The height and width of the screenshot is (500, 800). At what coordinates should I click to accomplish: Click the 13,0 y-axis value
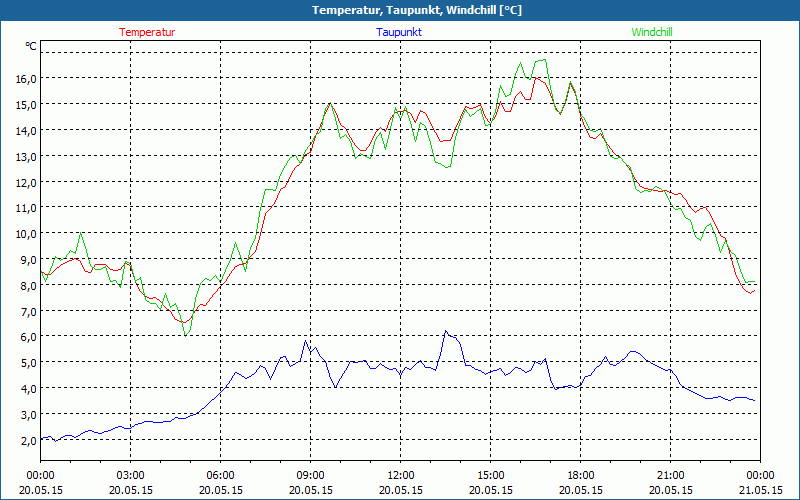click(x=26, y=157)
